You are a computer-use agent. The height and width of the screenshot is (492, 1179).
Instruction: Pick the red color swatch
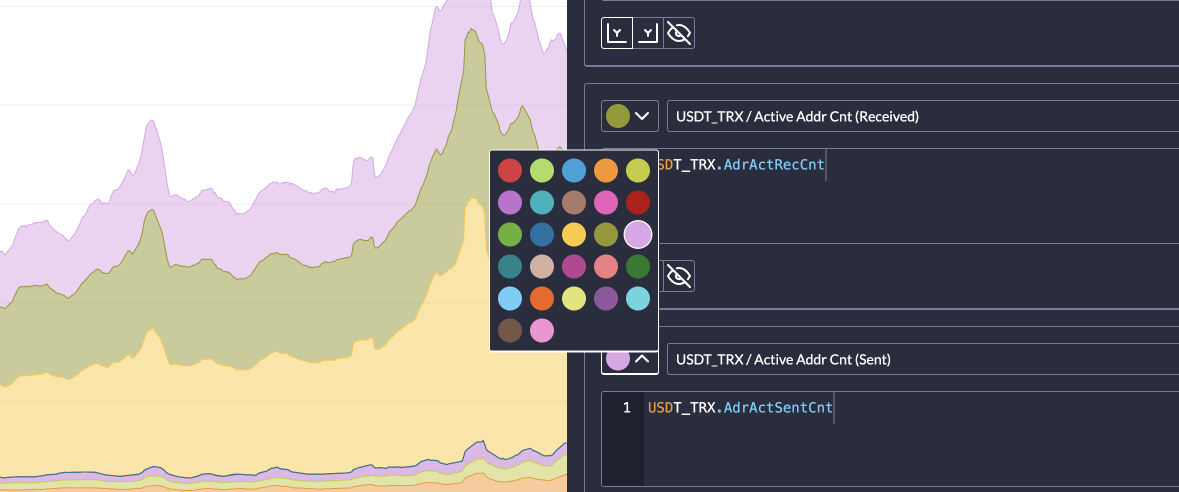click(x=510, y=171)
